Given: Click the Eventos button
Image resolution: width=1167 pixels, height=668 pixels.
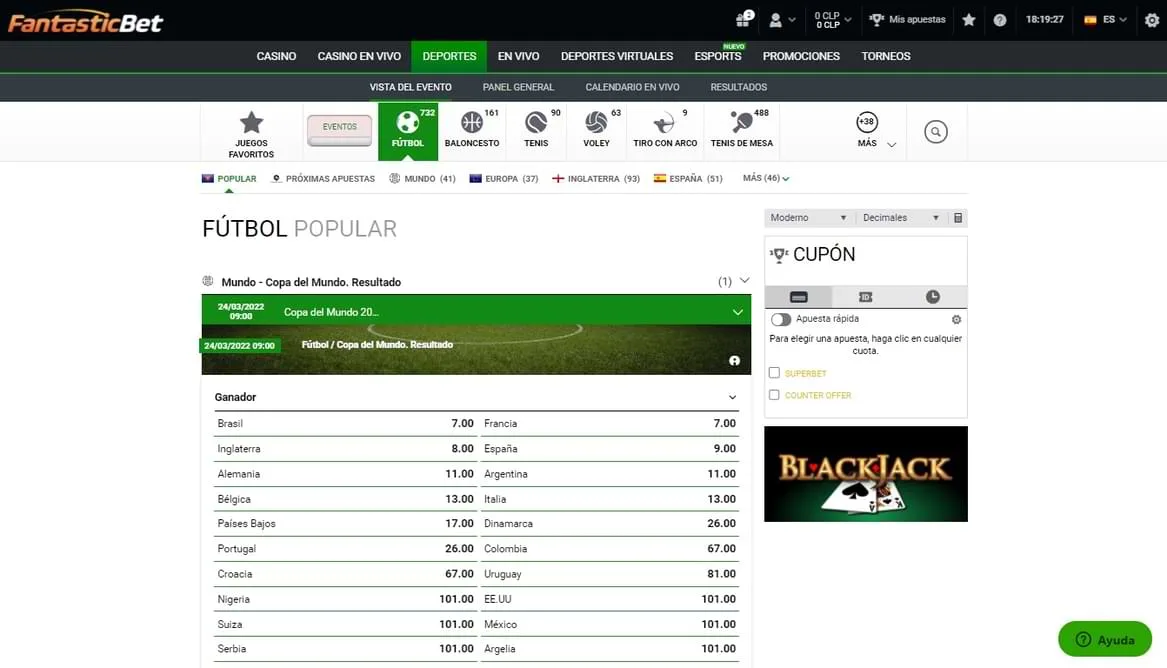Looking at the screenshot, I should pos(339,130).
